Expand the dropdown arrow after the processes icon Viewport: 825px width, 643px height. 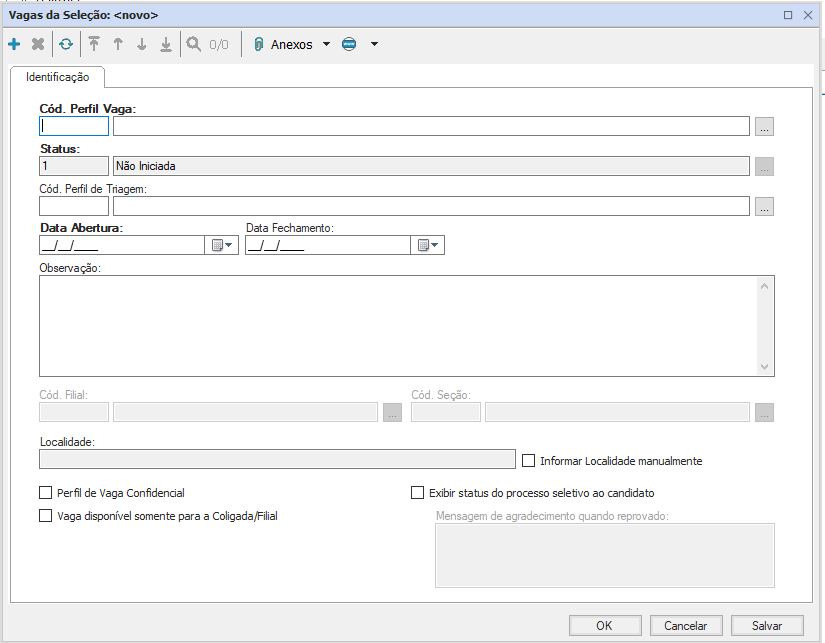[374, 45]
